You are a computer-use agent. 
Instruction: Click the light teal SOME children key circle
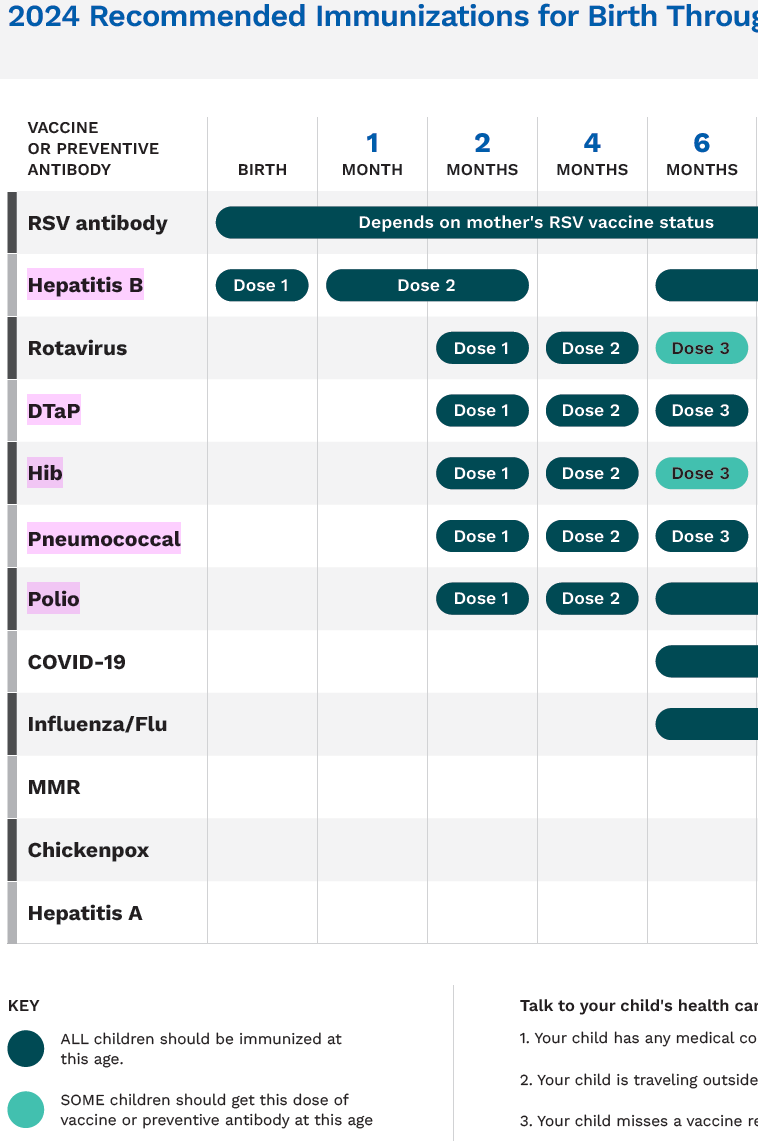(x=26, y=1109)
